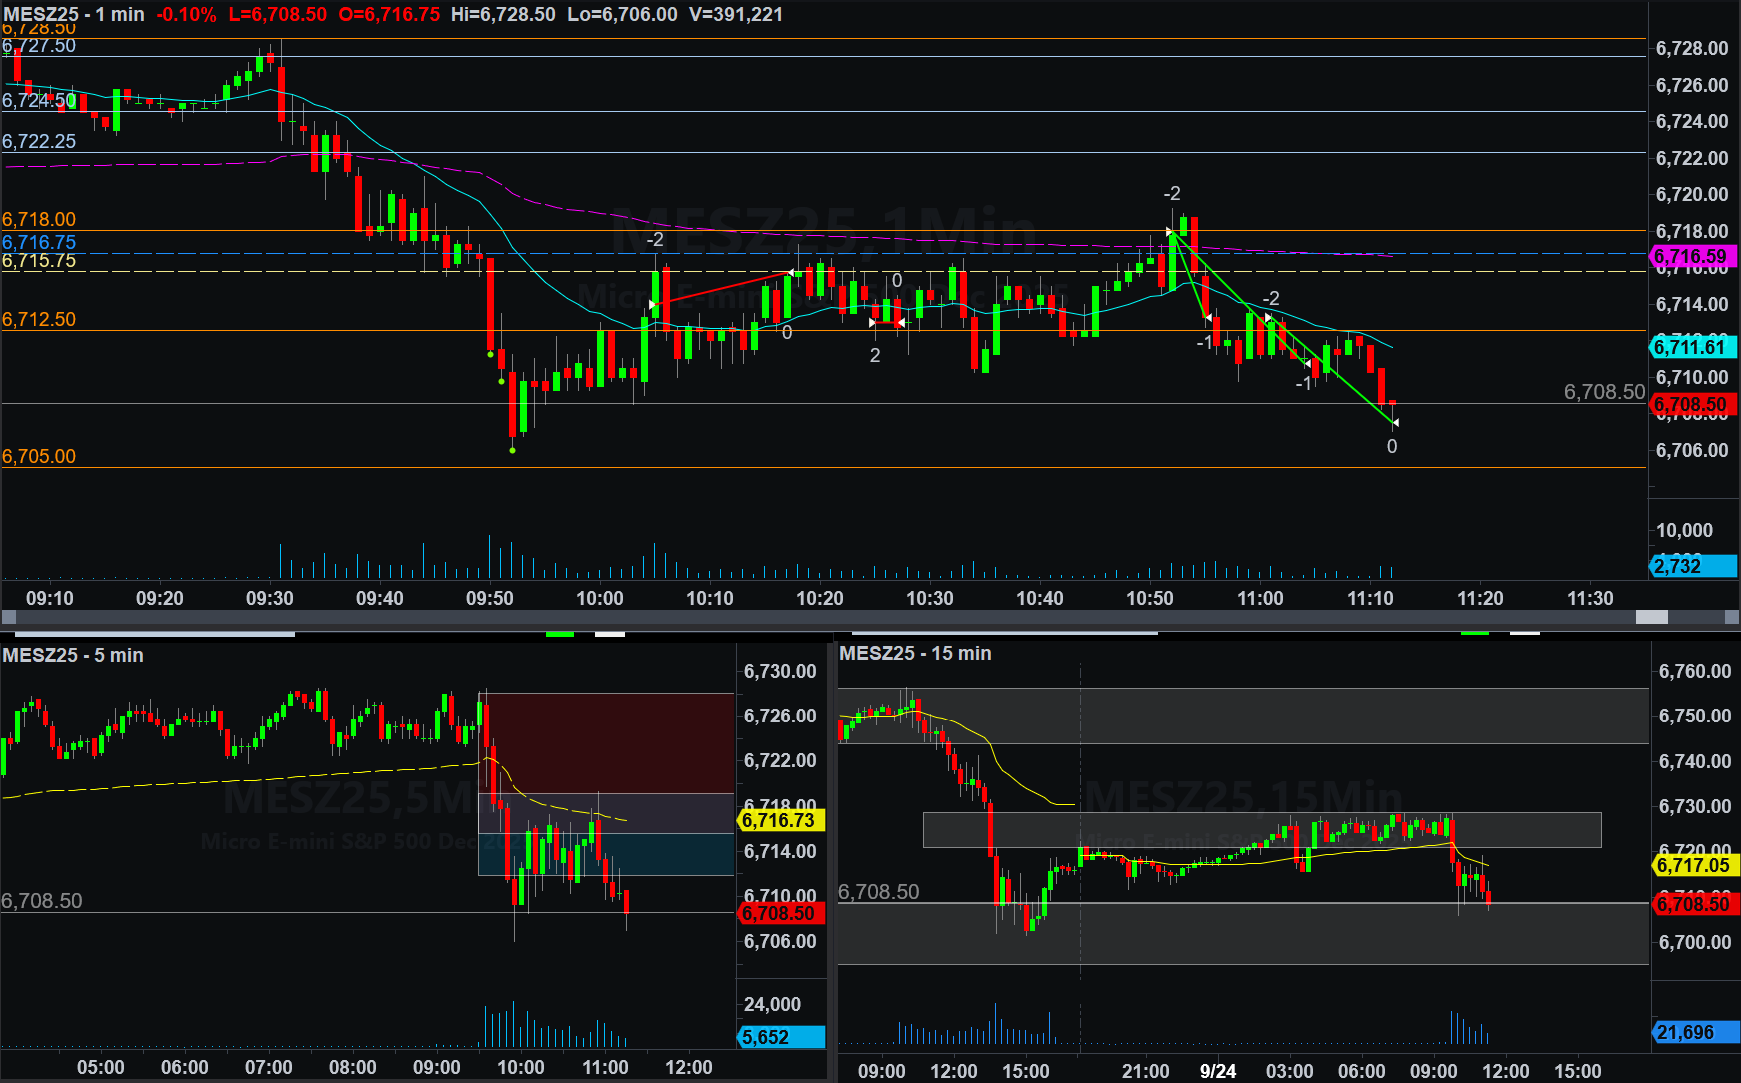Click the blue 5,652 volume tag
Image resolution: width=1741 pixels, height=1083 pixels.
780,1037
